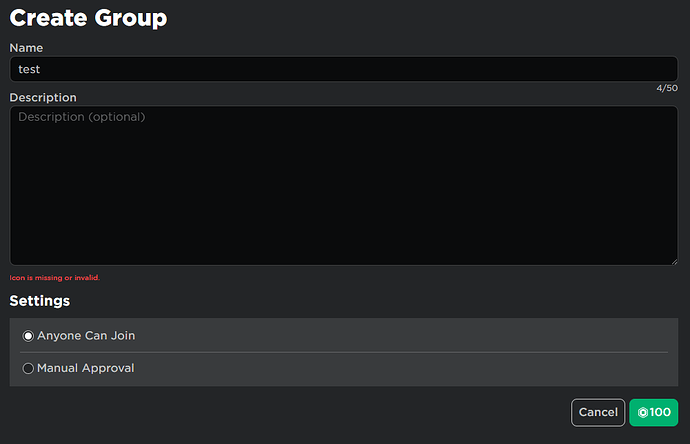The height and width of the screenshot is (444, 690).
Task: Select the Manual Approval radio button
Action: (28, 368)
